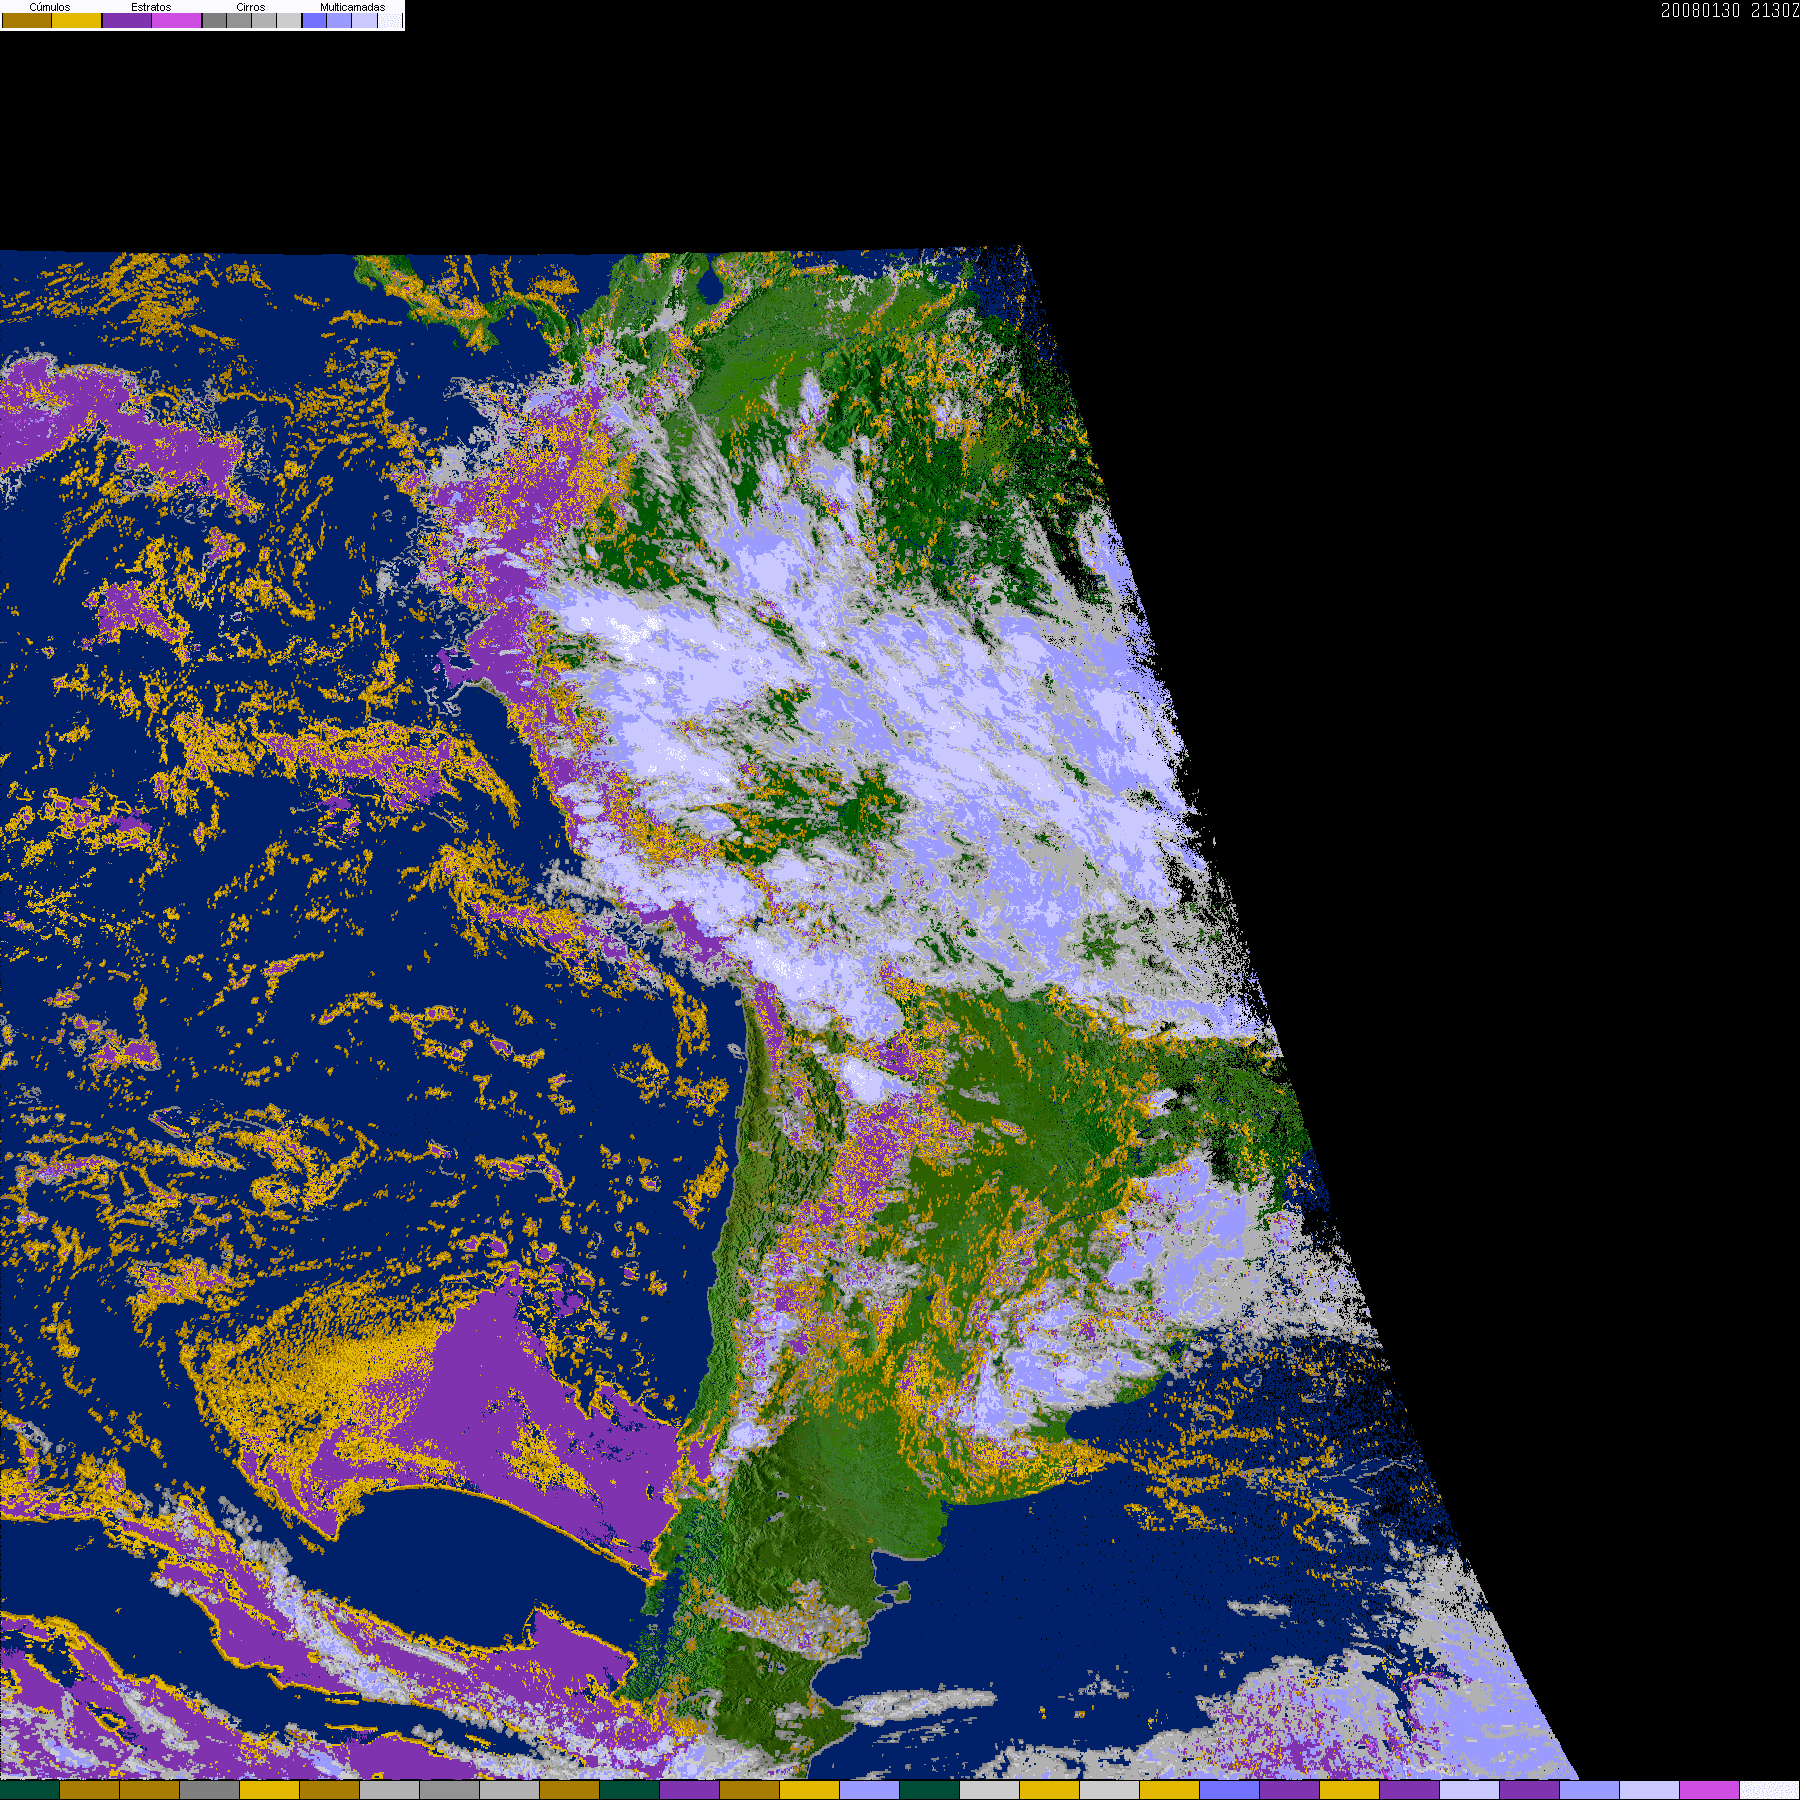Click the darkest gray Cirros legend swatch
This screenshot has width=1800, height=1800.
214,21
